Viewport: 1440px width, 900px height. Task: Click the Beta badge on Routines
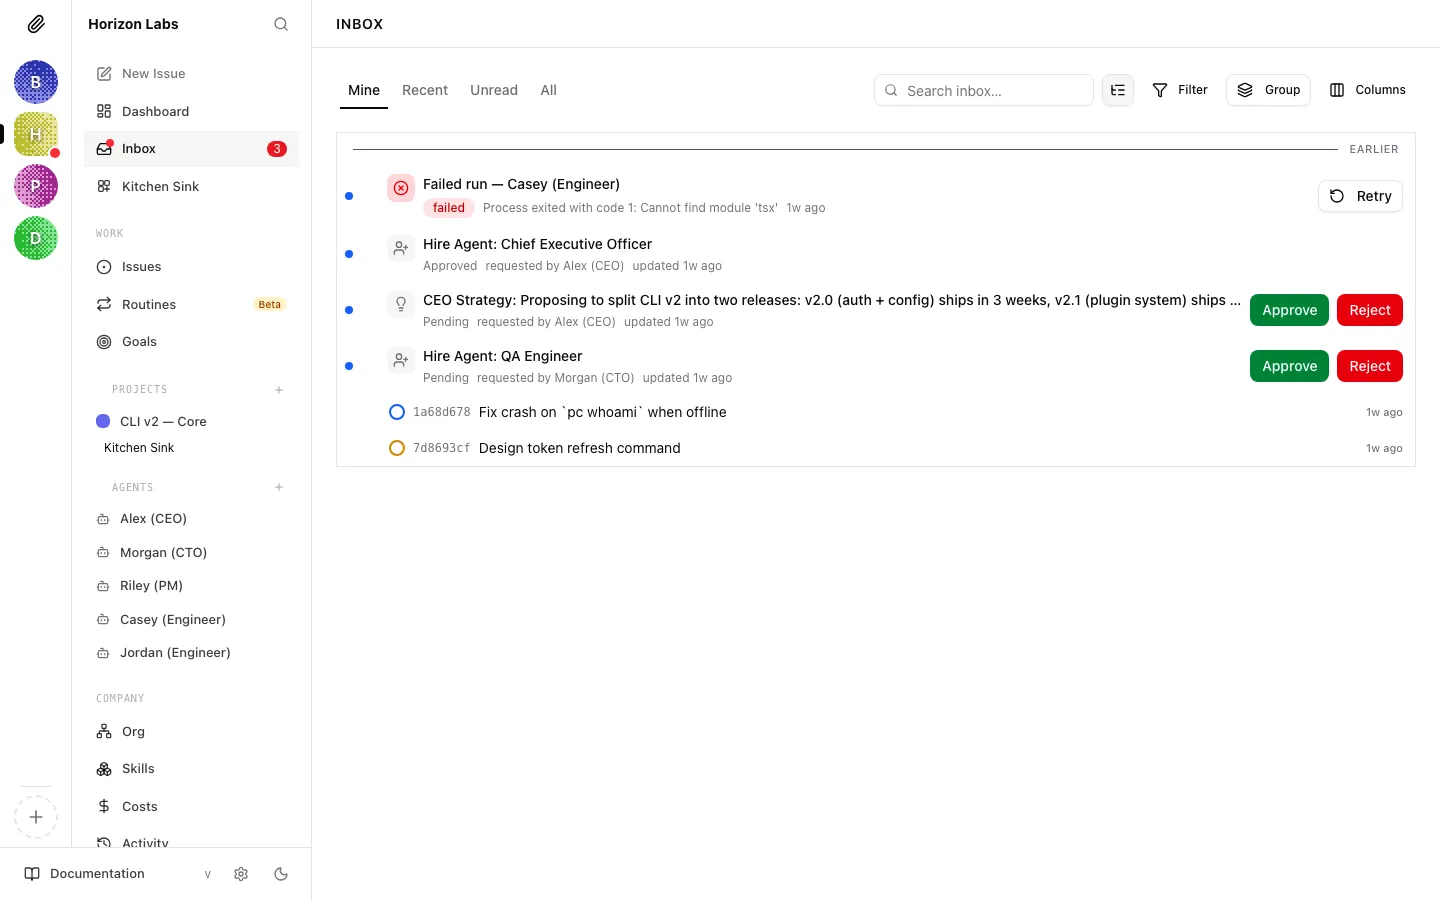(x=270, y=304)
